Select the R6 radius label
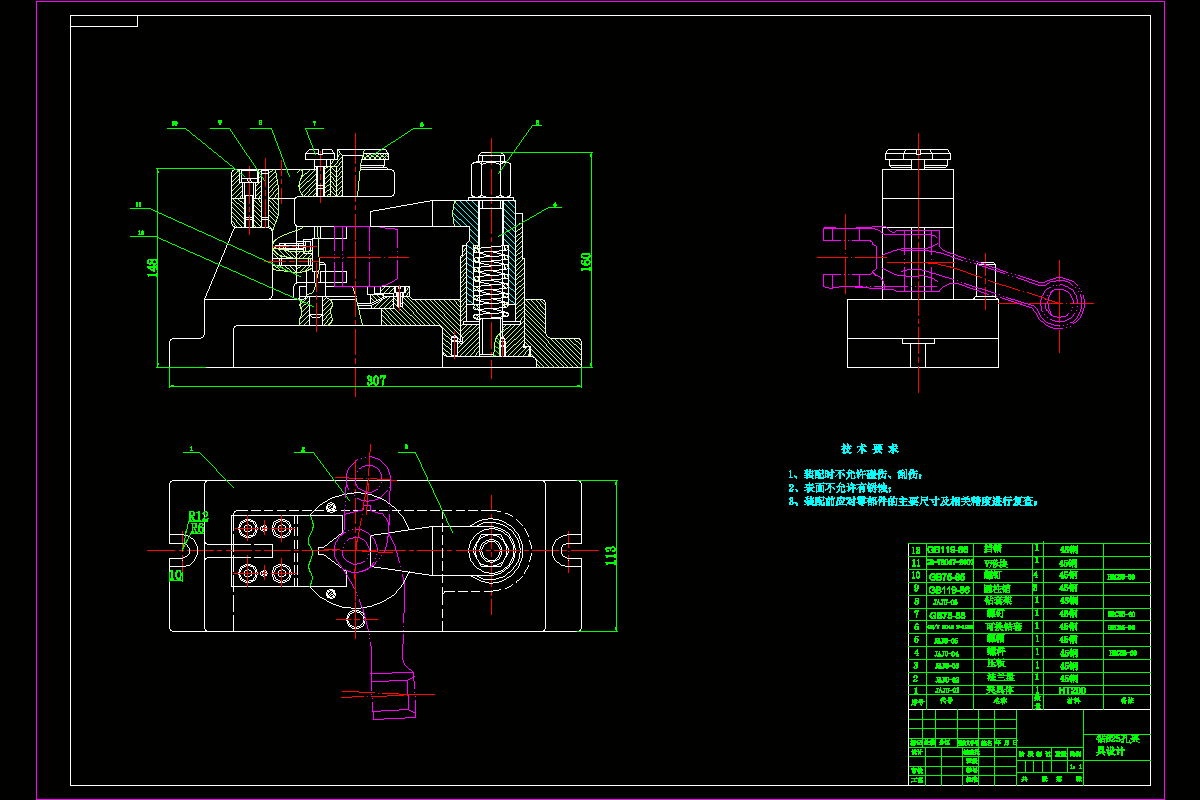This screenshot has width=1200, height=800. [197, 528]
